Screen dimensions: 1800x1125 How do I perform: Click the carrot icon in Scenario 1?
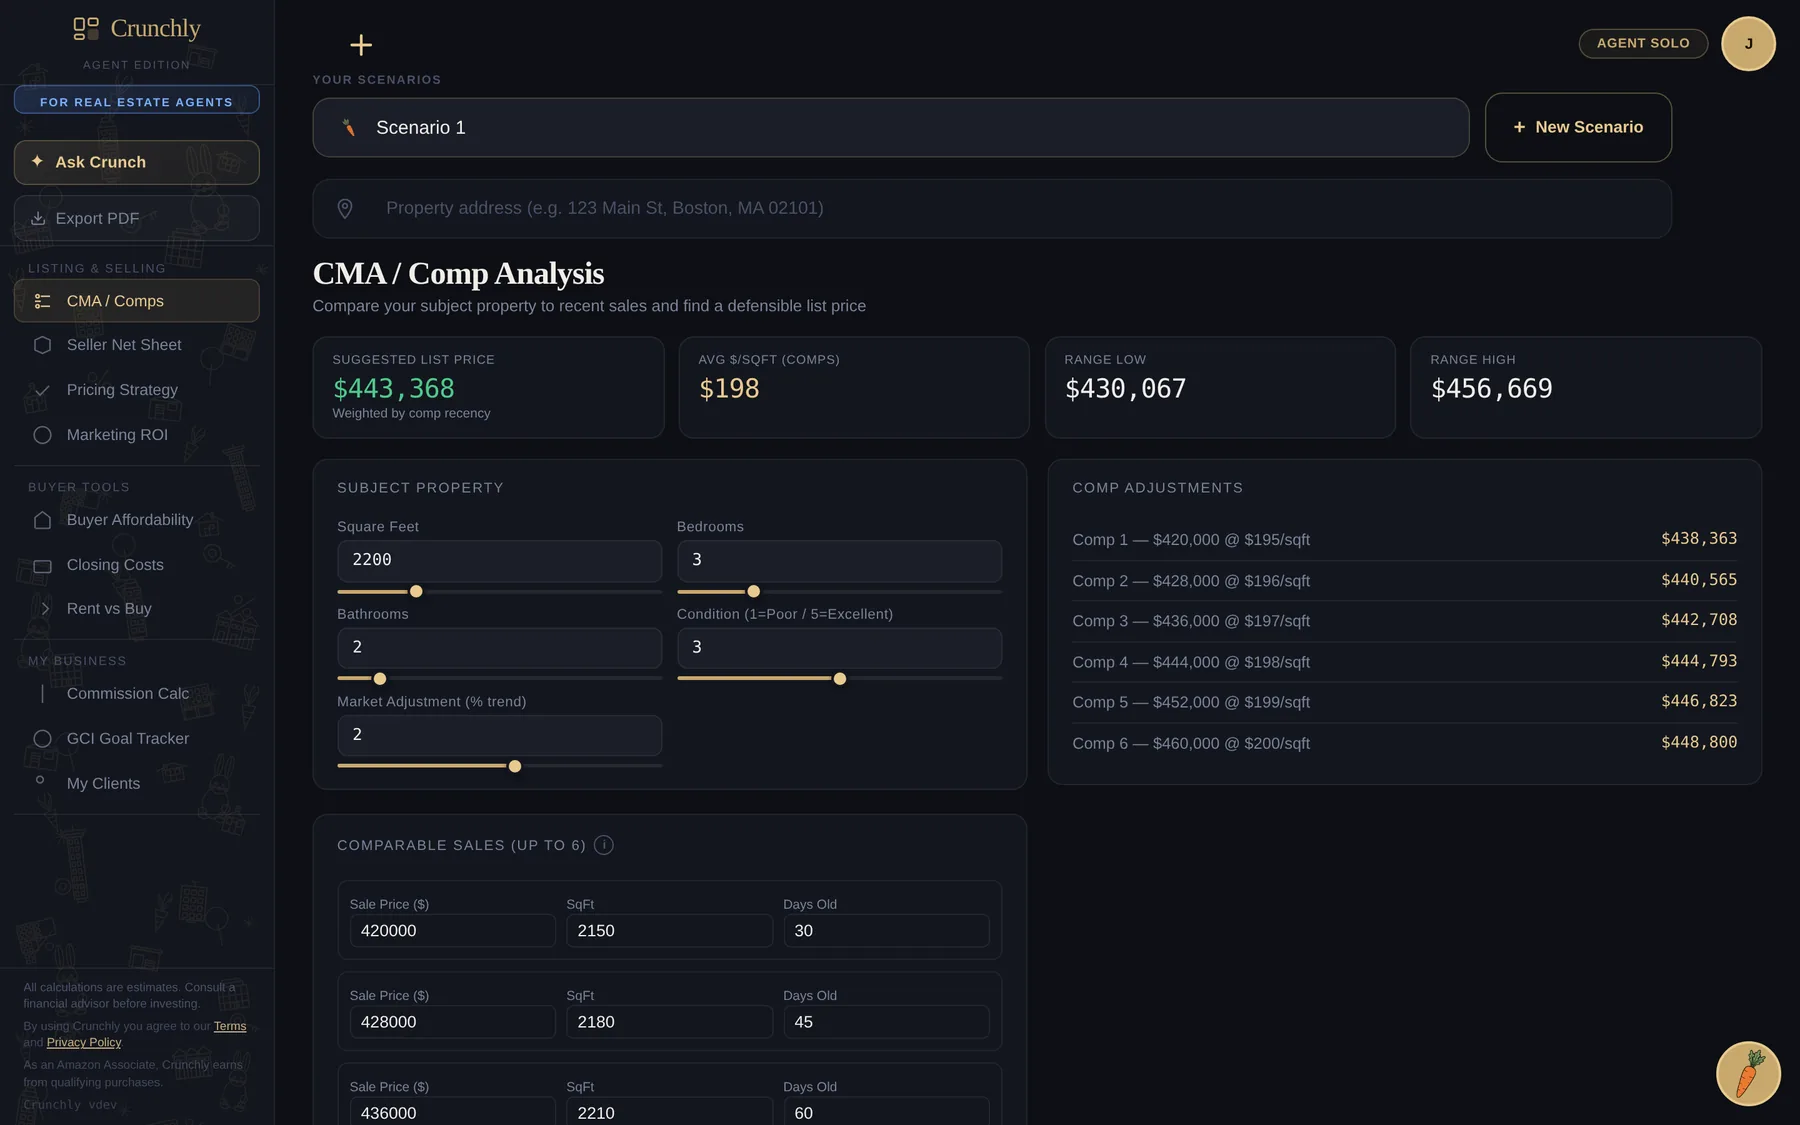coord(349,127)
